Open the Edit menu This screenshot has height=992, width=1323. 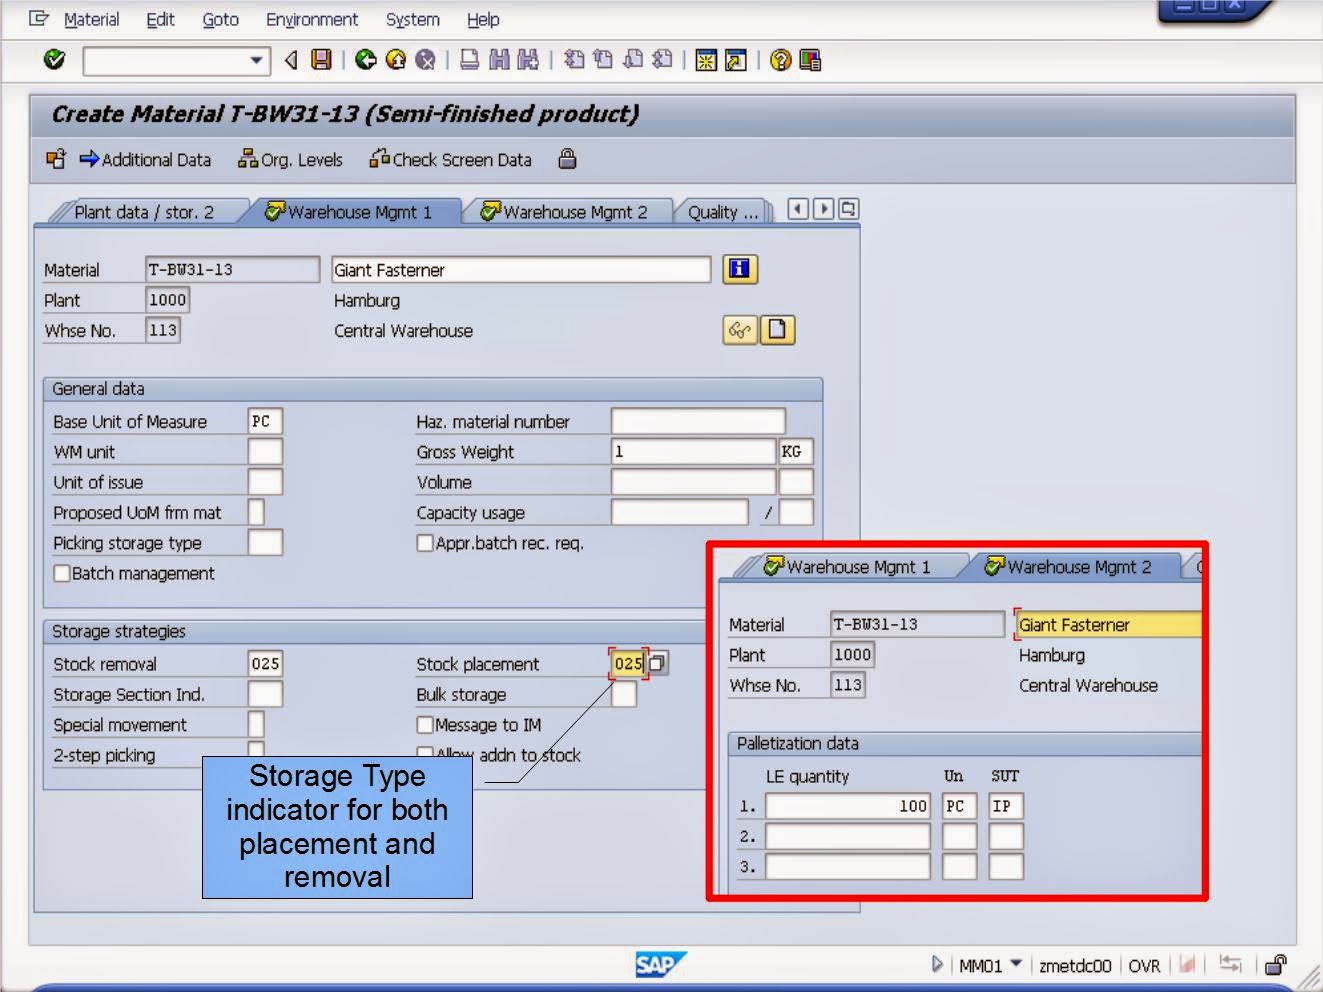160,19
